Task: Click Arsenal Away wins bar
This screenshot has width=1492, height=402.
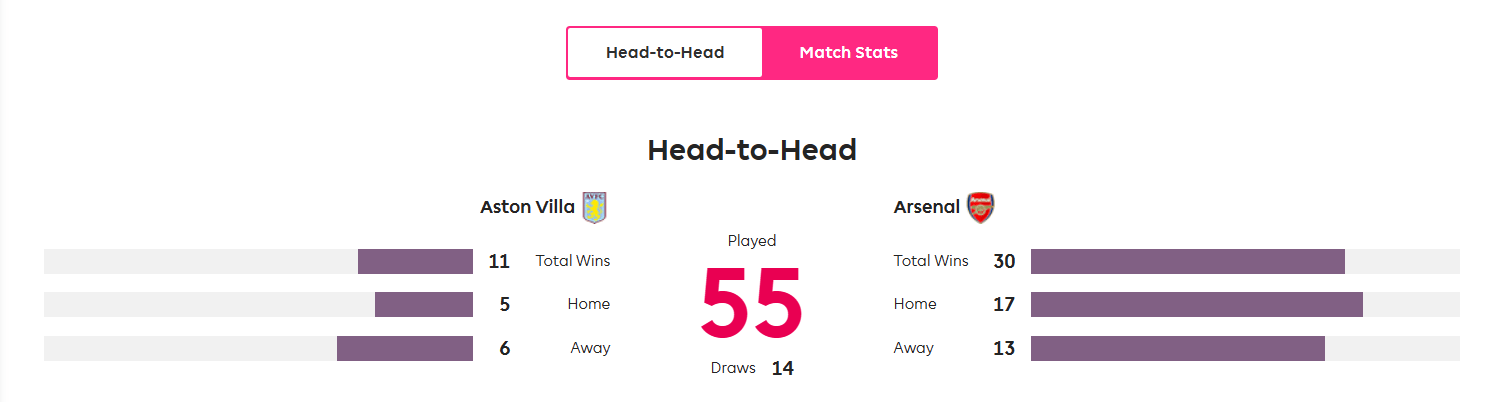Action: 1245,348
